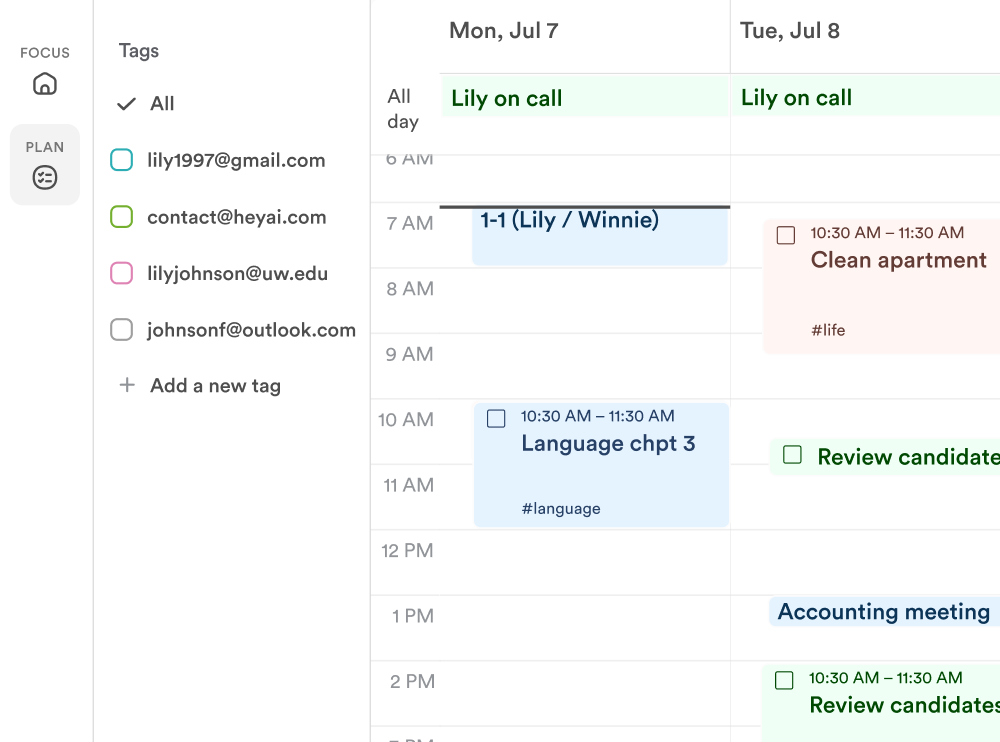Toggle the contact@heyai.com tag checkbox

click(x=121, y=216)
